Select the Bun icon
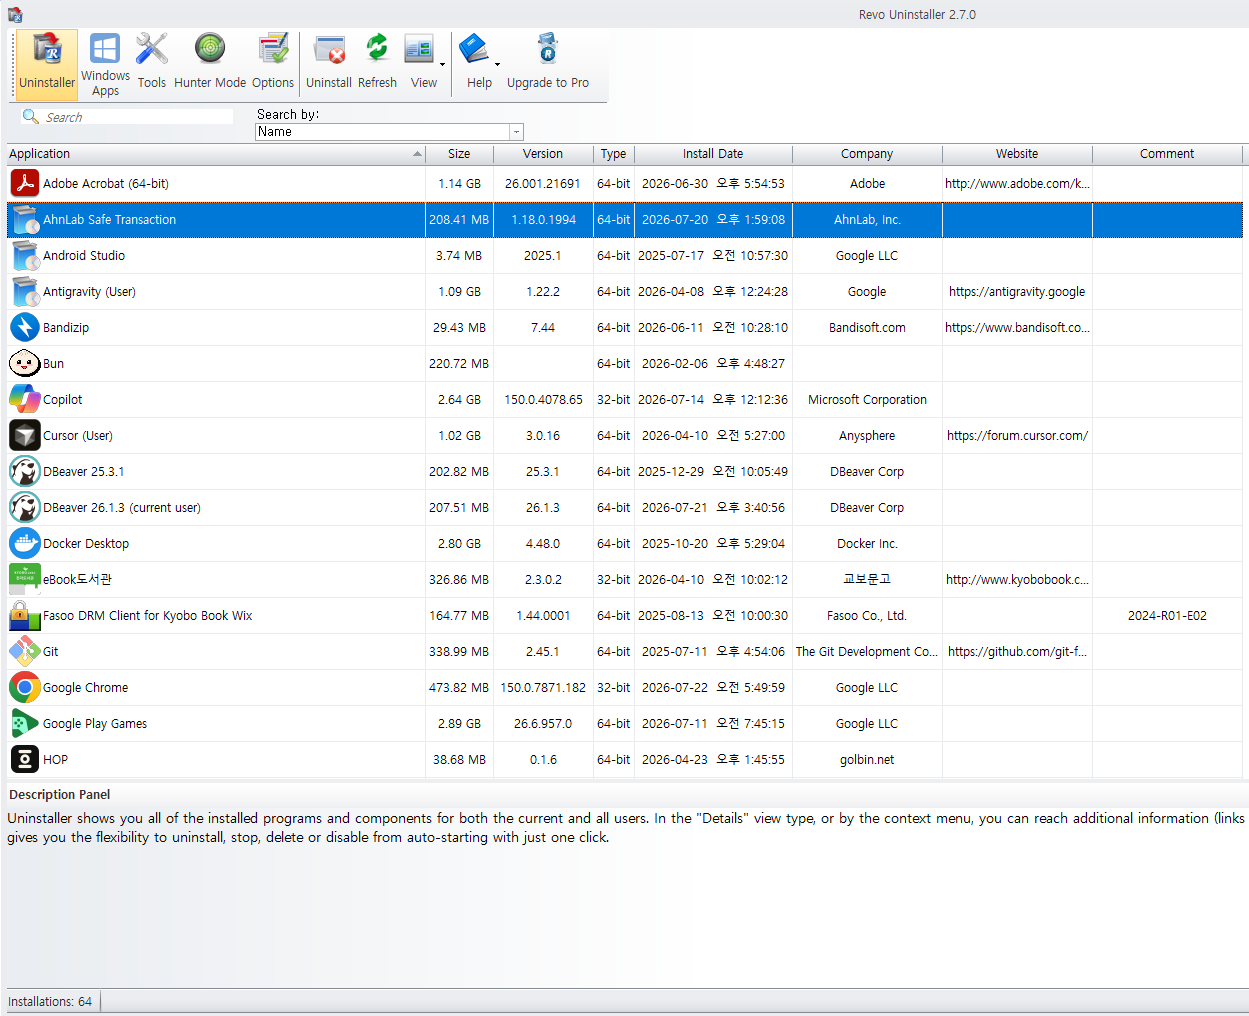 tap(25, 363)
